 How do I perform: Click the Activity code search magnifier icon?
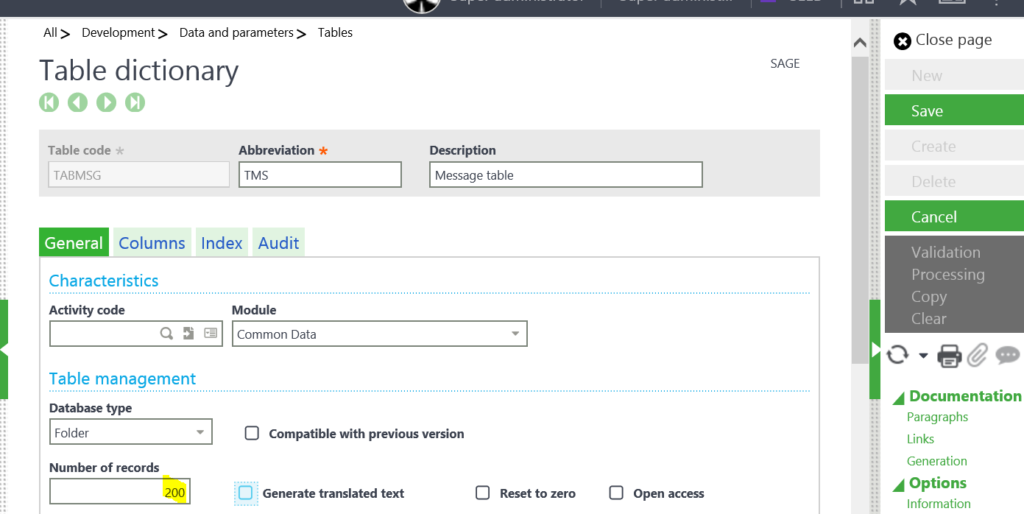coord(167,334)
